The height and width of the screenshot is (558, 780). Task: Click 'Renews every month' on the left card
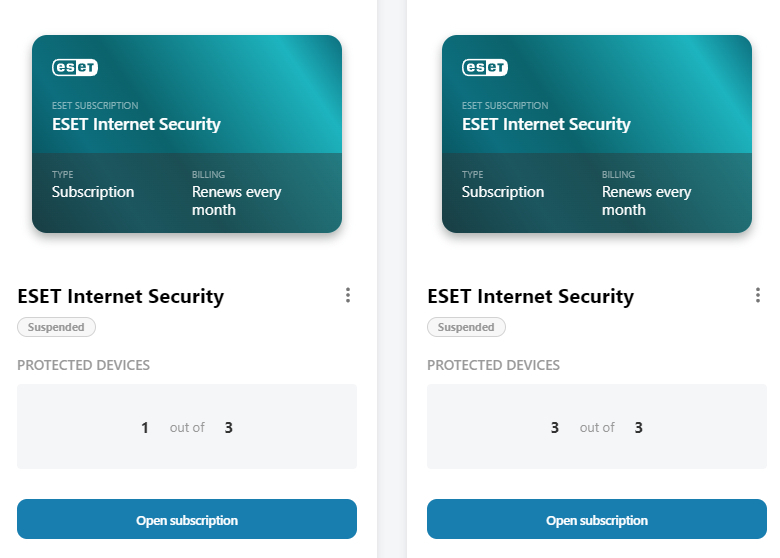tap(237, 201)
